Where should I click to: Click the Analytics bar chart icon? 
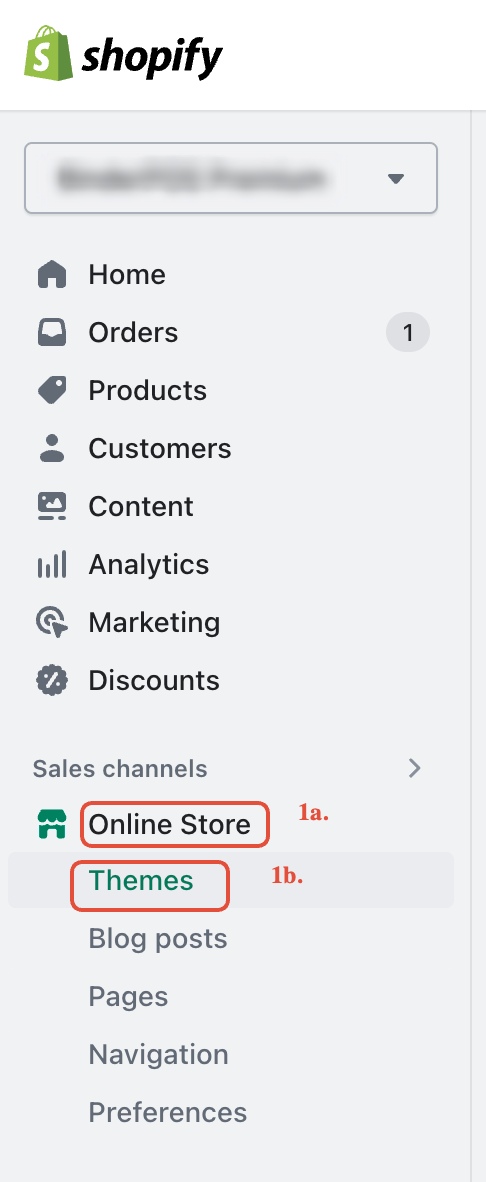click(x=52, y=564)
